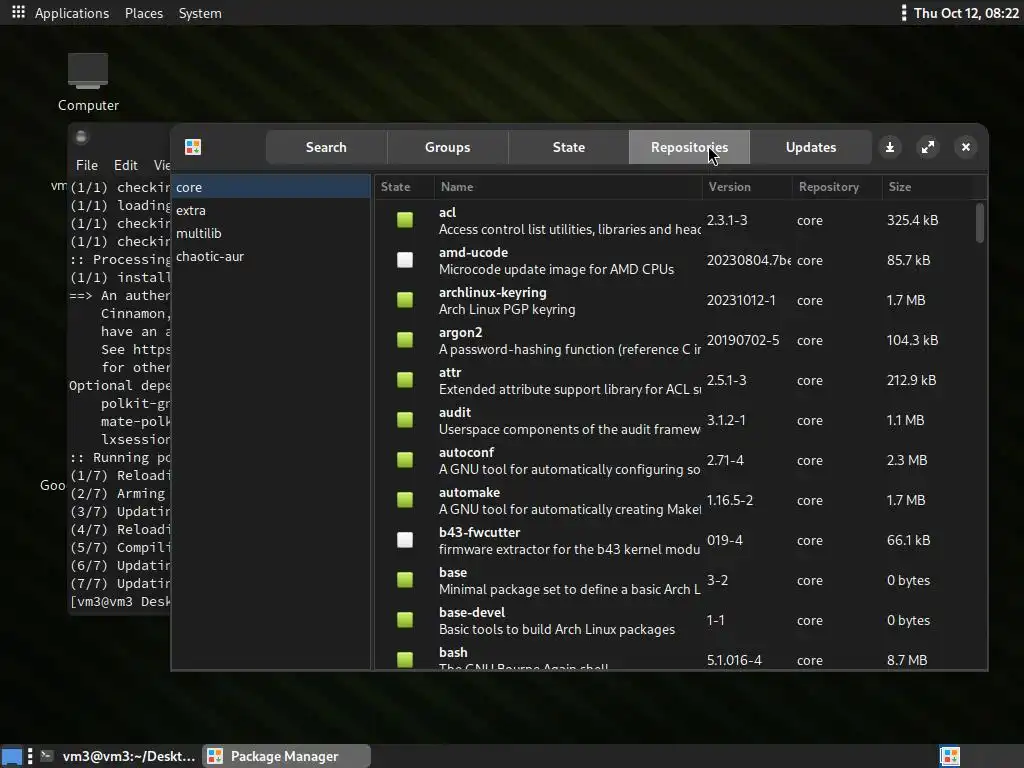Click the download/apply changes icon button
The height and width of the screenshot is (768, 1024).
889,147
